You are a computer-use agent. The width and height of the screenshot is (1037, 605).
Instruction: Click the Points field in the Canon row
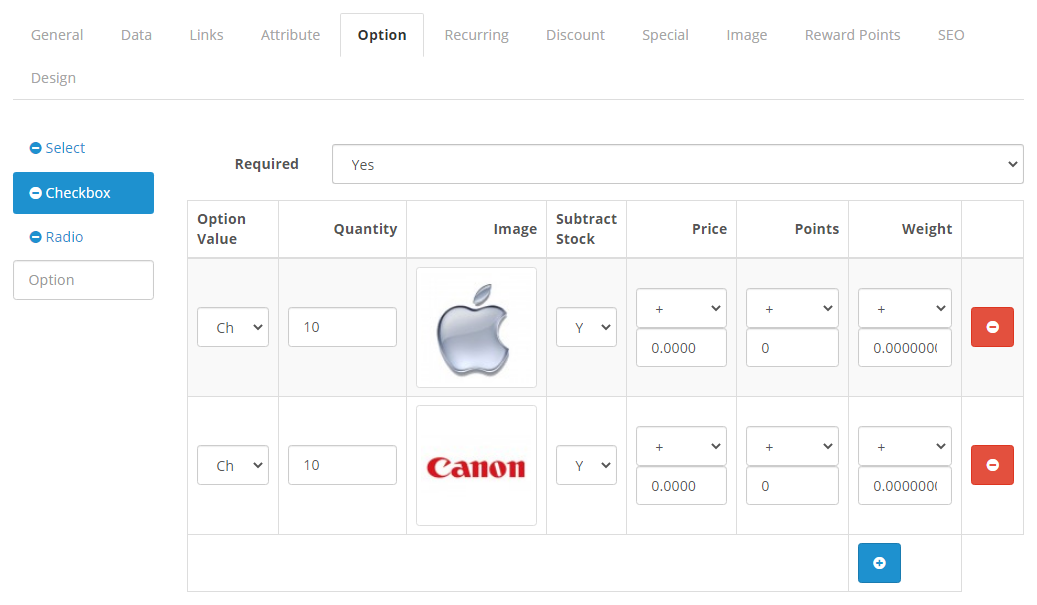[x=792, y=486]
